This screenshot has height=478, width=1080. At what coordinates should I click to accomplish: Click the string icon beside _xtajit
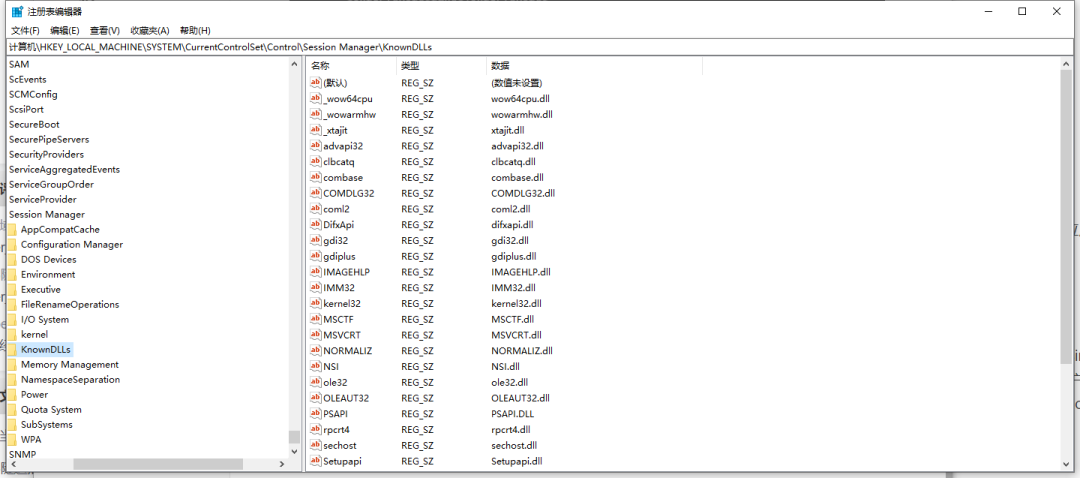[x=316, y=130]
